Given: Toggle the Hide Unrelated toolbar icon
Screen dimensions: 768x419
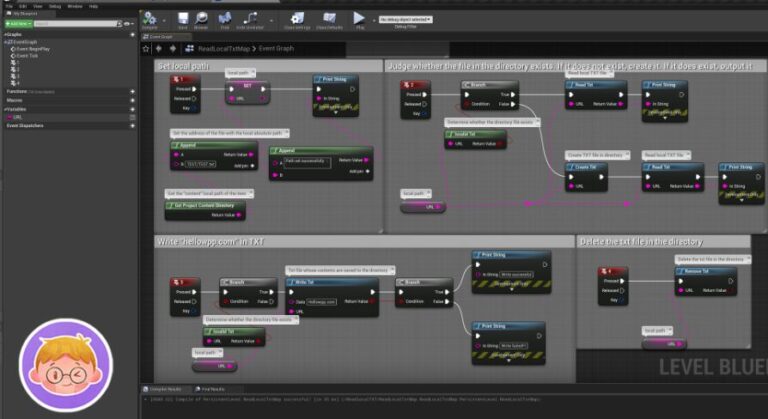Looking at the screenshot, I should [250, 18].
